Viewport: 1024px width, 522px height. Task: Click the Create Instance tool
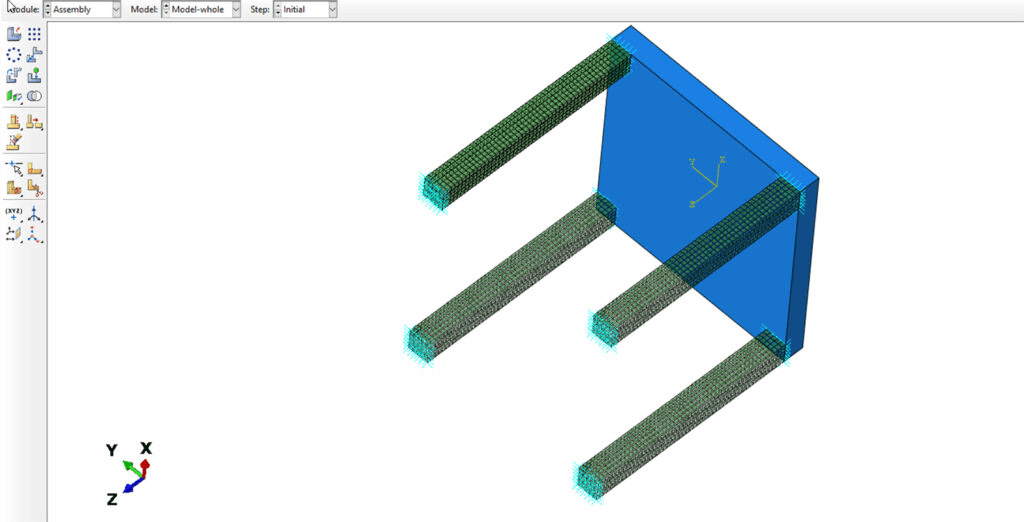coord(14,34)
